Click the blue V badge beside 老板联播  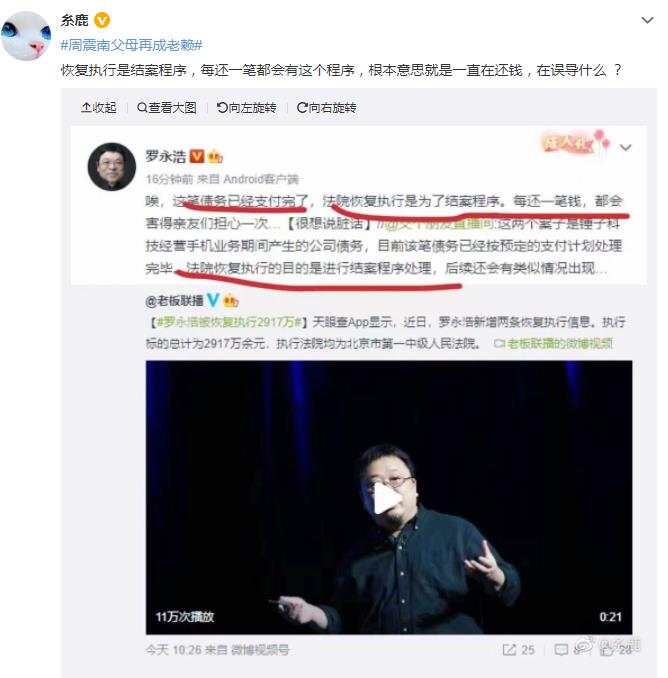pyautogui.click(x=213, y=300)
